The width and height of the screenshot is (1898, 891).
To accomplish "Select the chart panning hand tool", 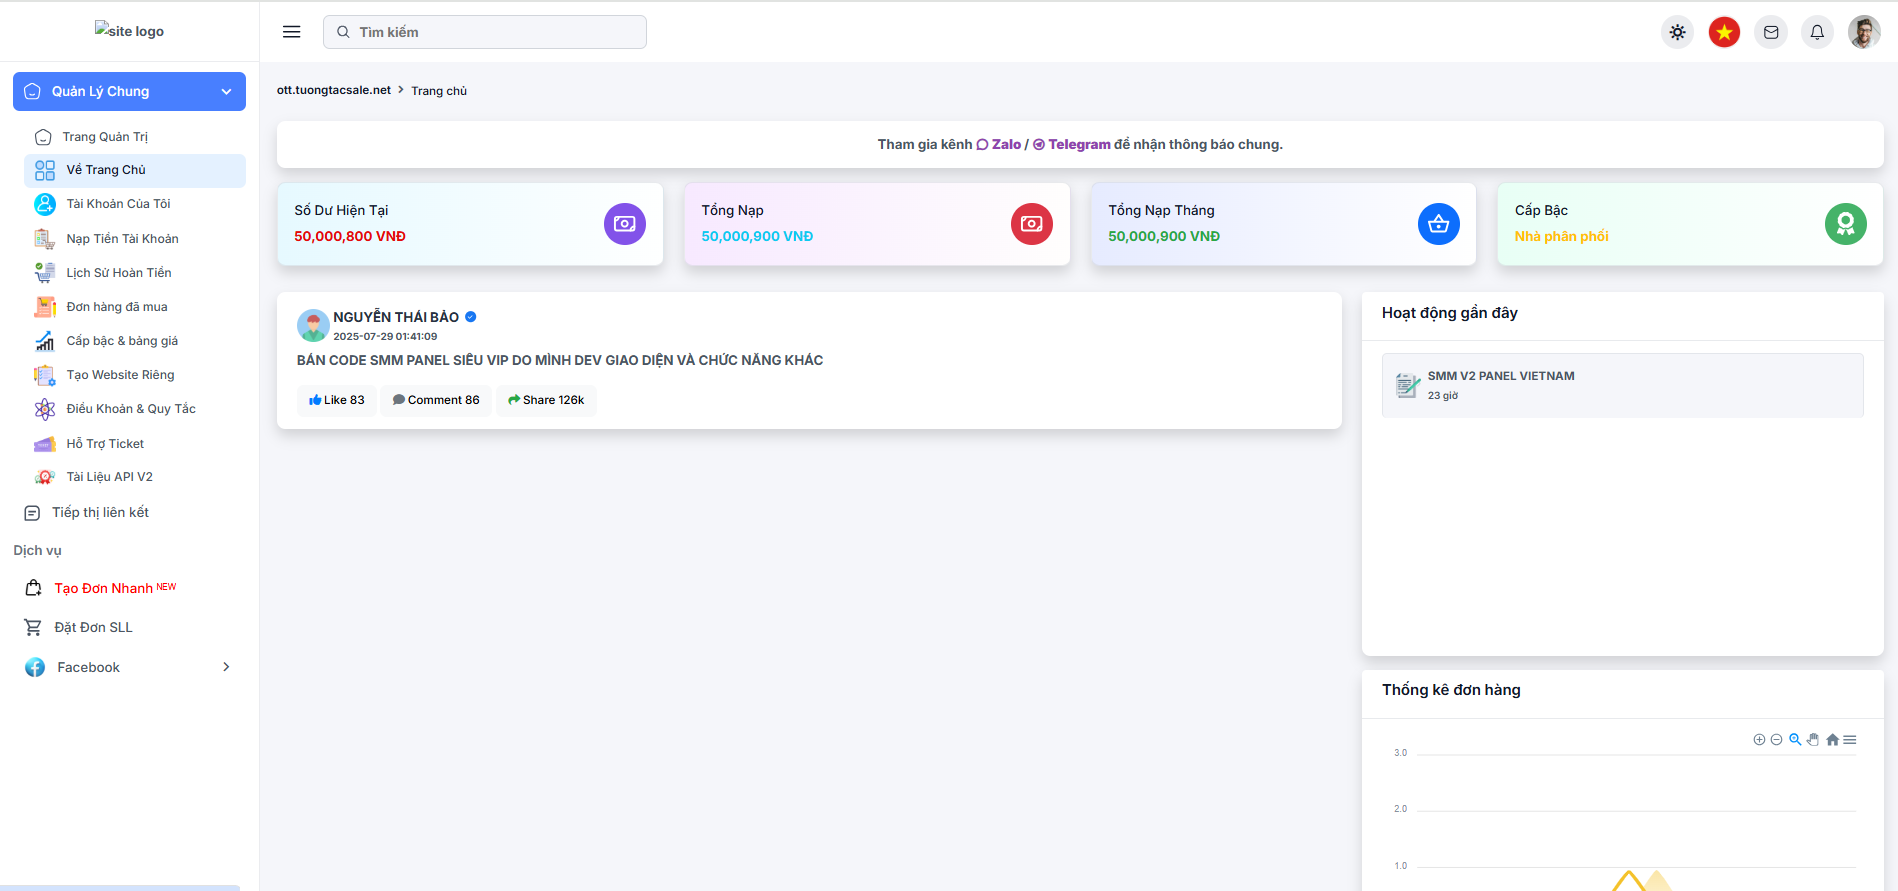I will coord(1813,740).
